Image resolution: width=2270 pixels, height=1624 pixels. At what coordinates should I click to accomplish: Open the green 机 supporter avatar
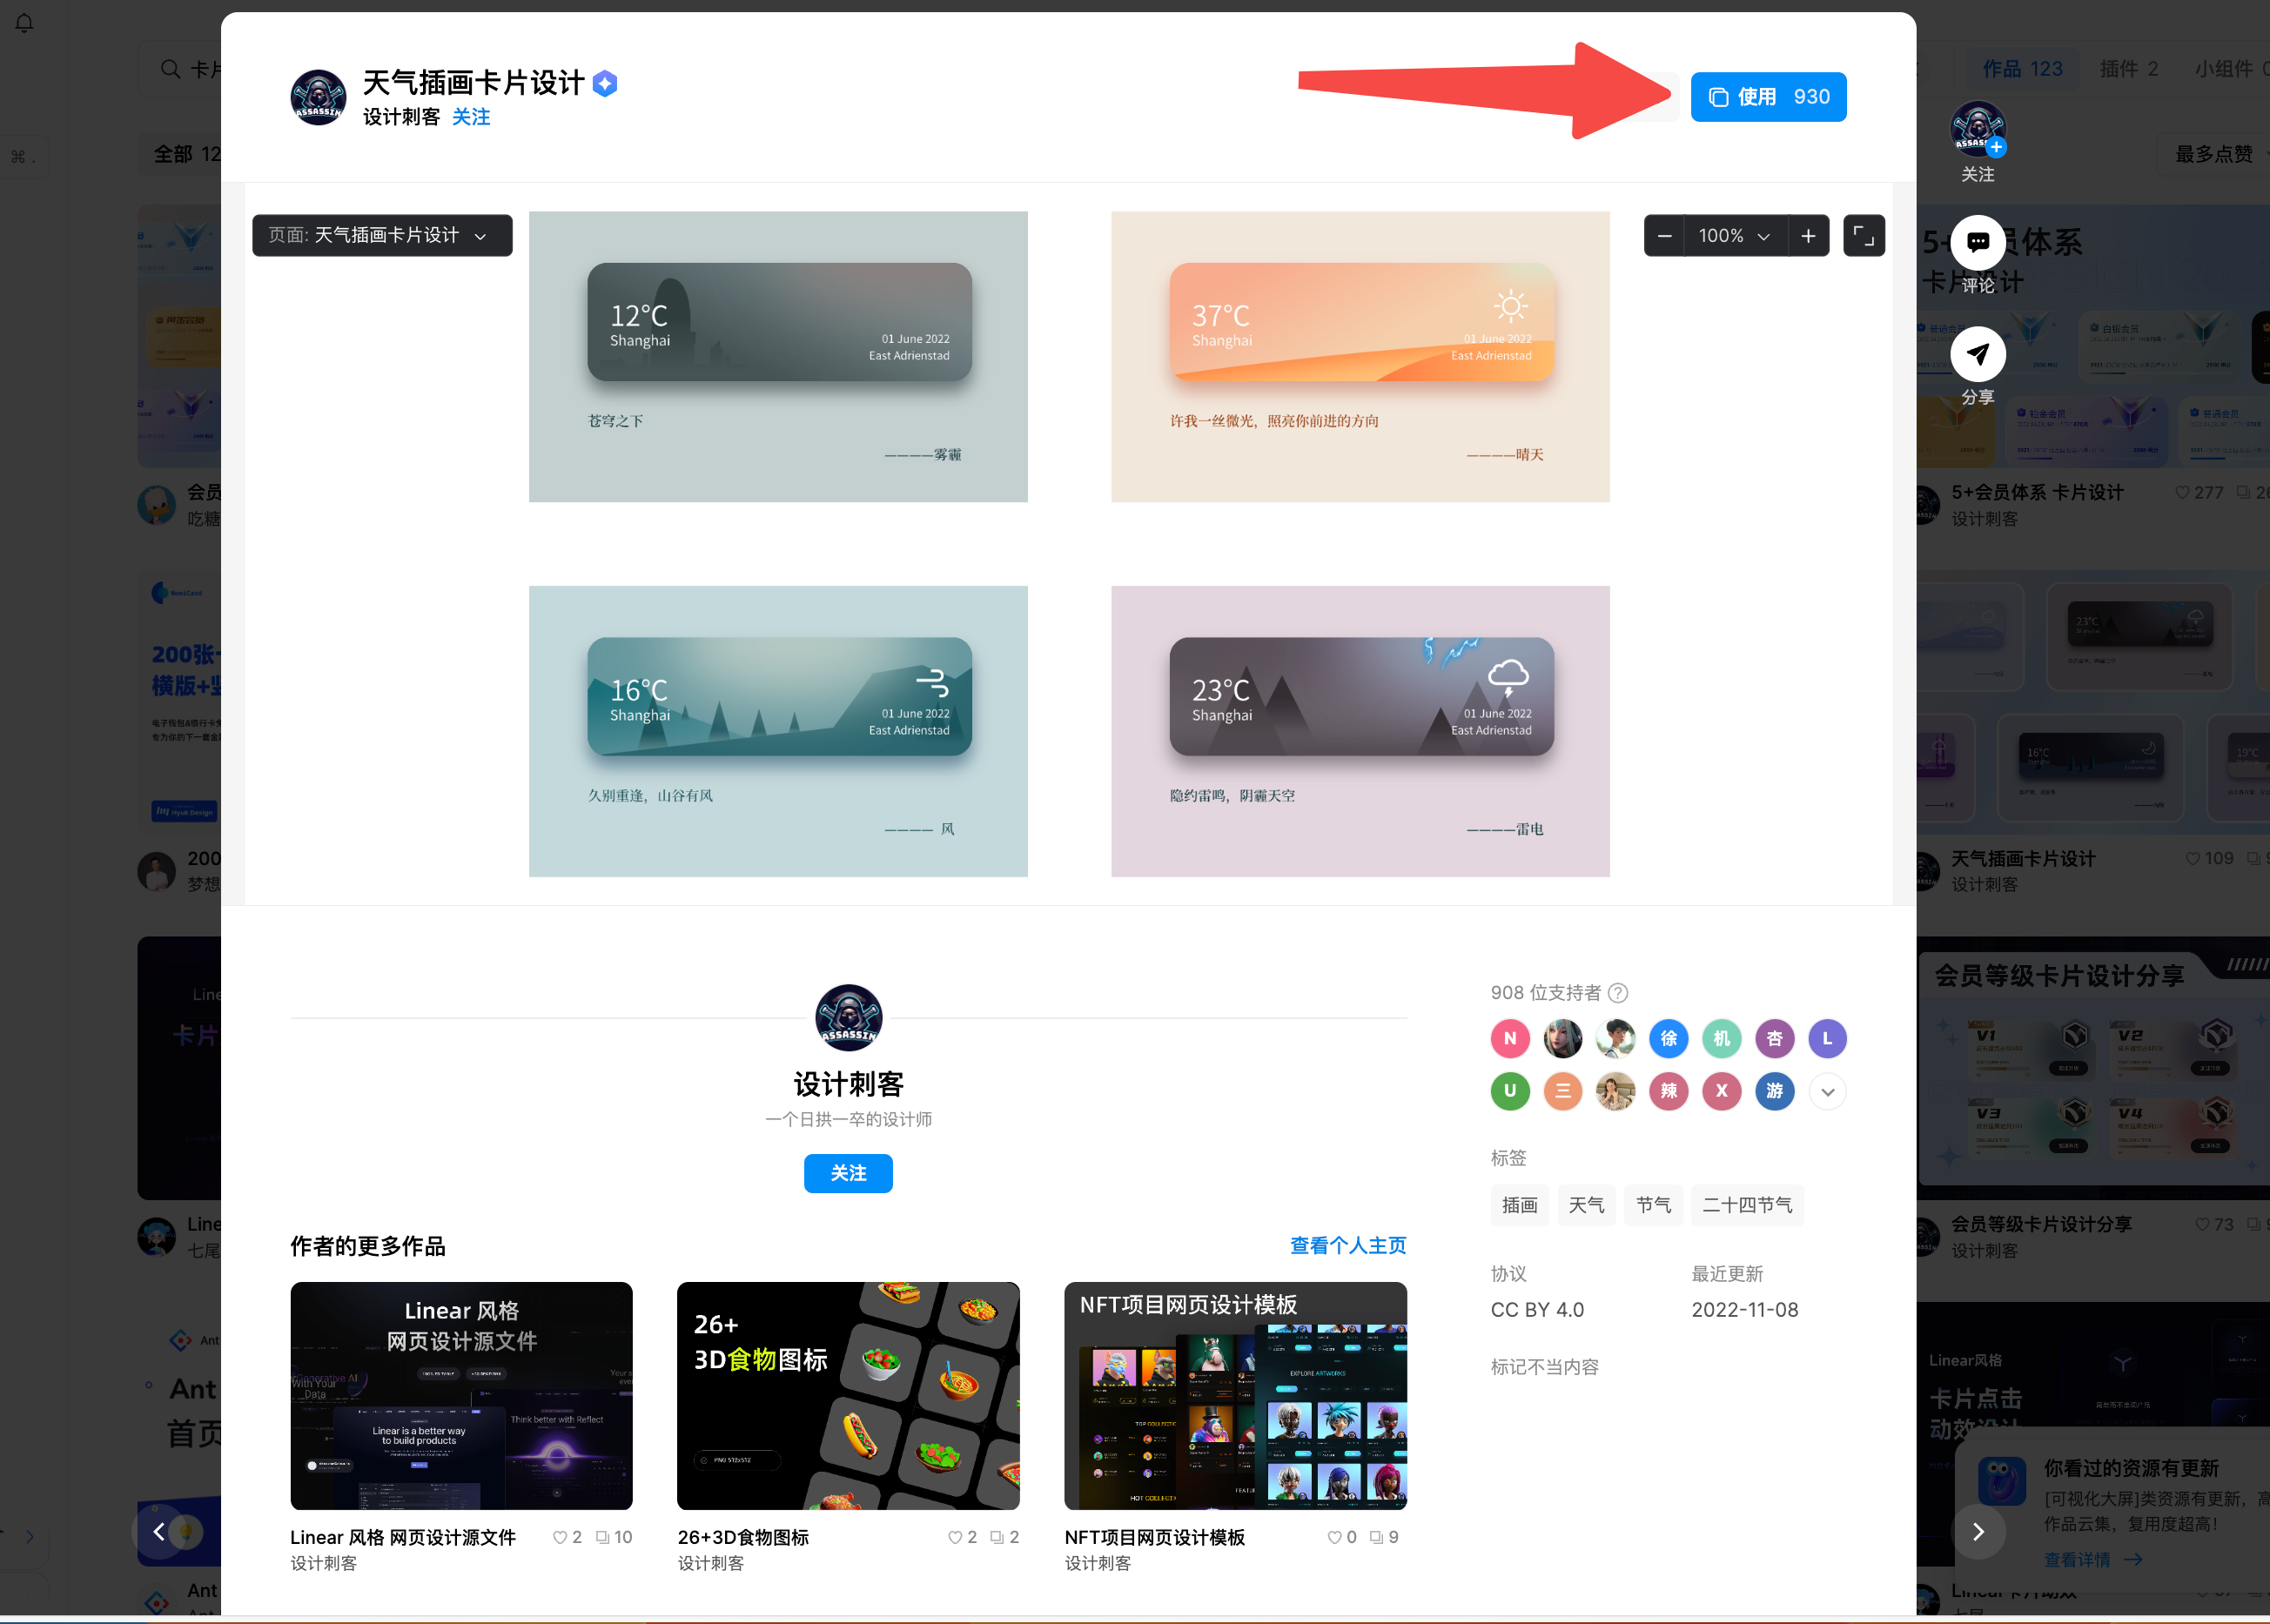coord(1721,1039)
